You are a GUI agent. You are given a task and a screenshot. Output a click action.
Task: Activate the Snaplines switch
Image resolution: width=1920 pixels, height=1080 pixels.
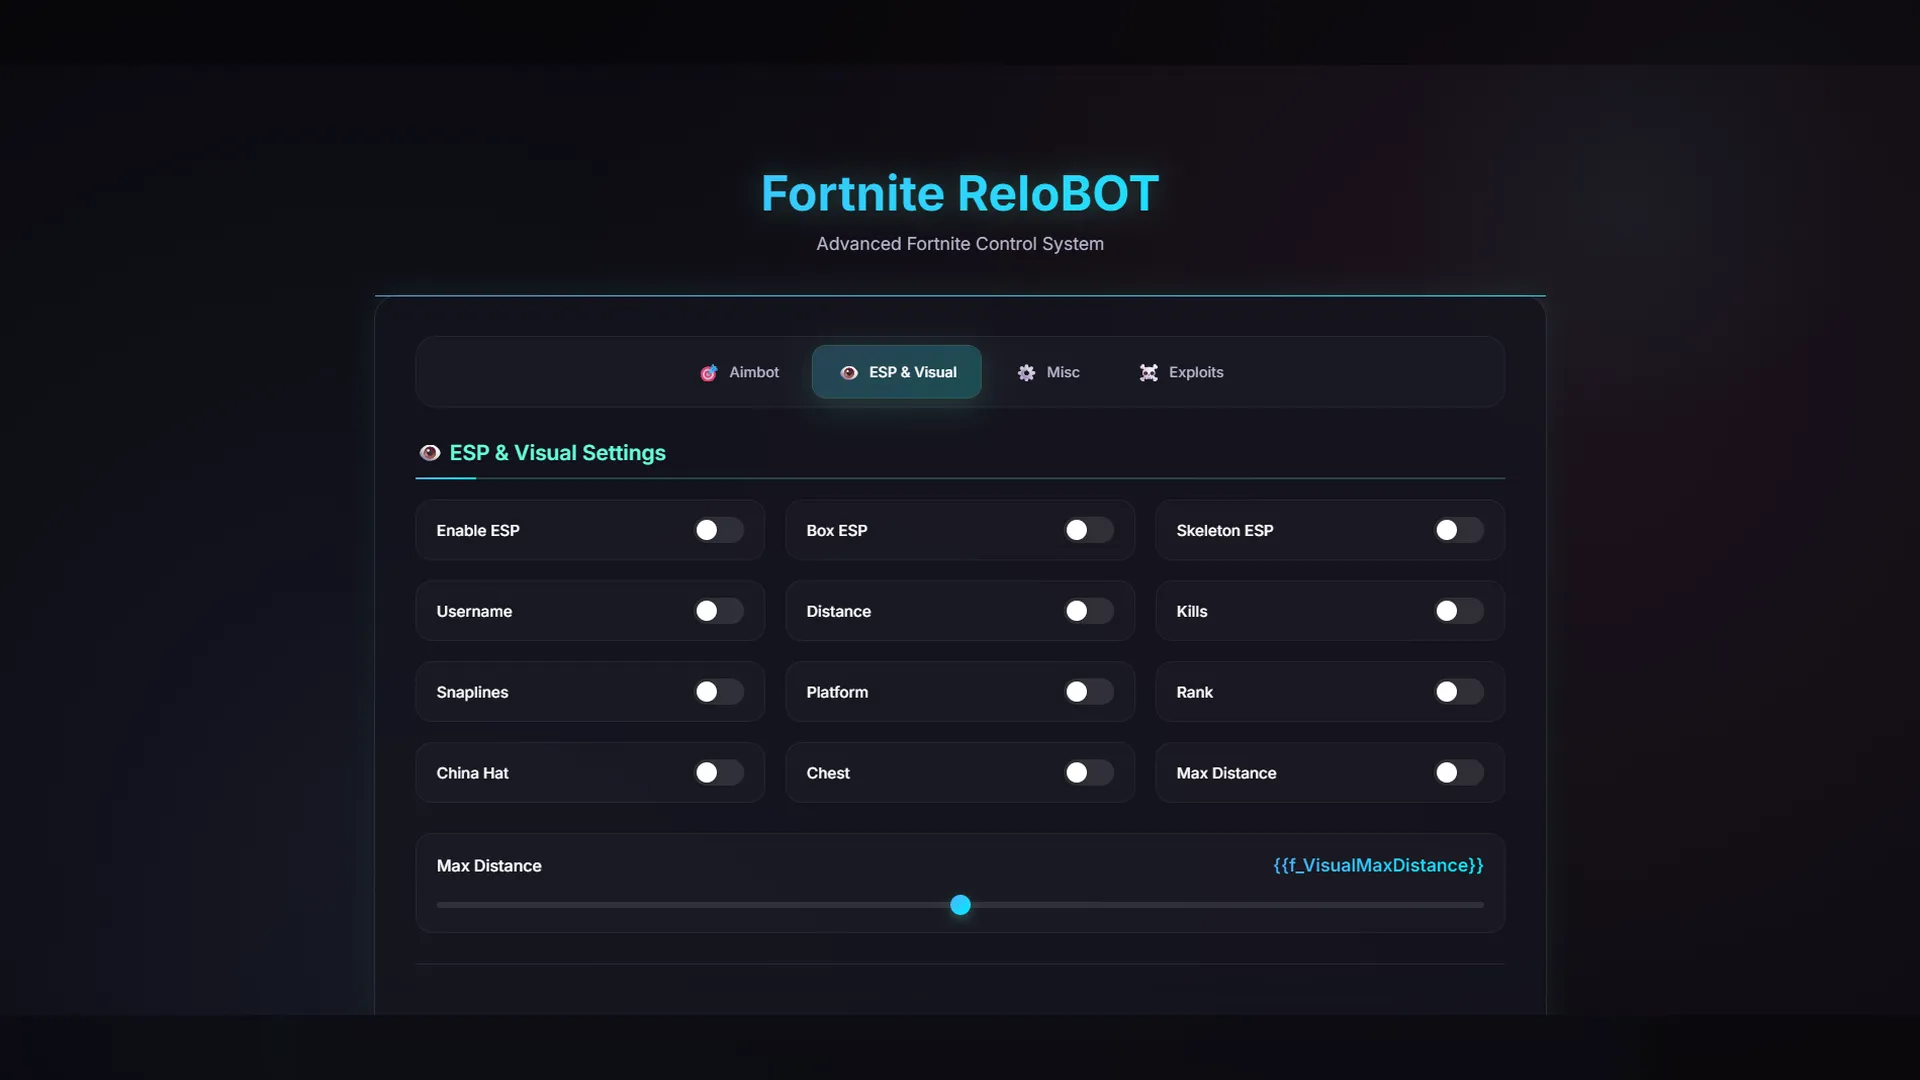click(x=719, y=692)
